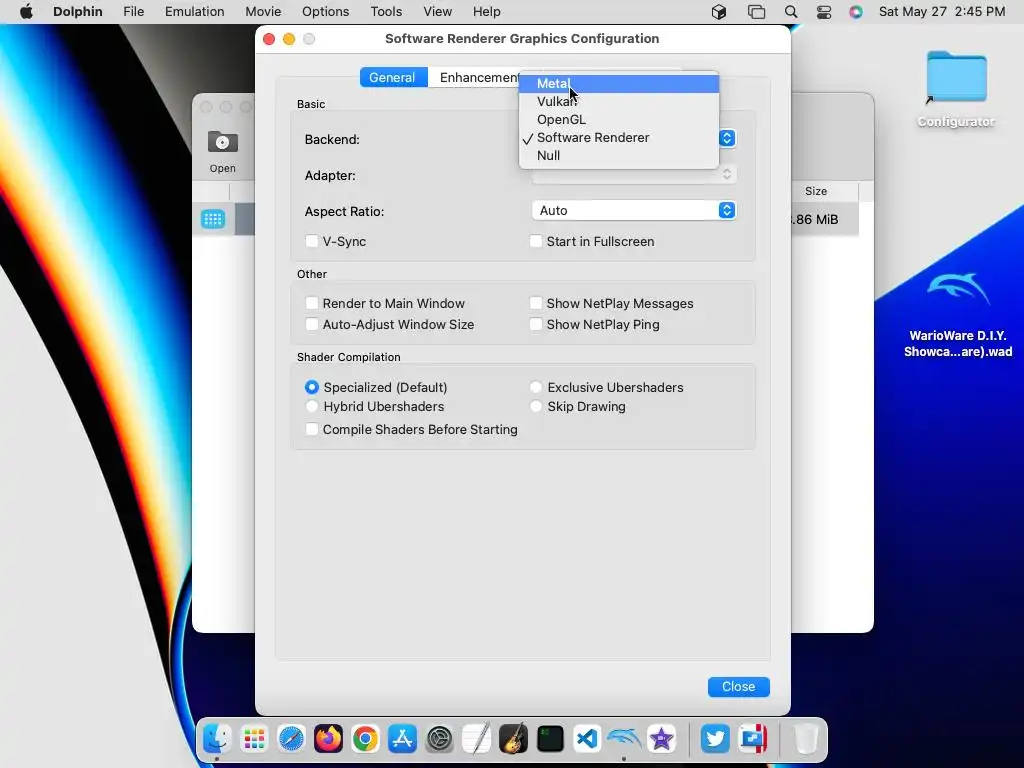The height and width of the screenshot is (768, 1024).
Task: Click the stacked windows icon in menu bar
Action: 756,12
